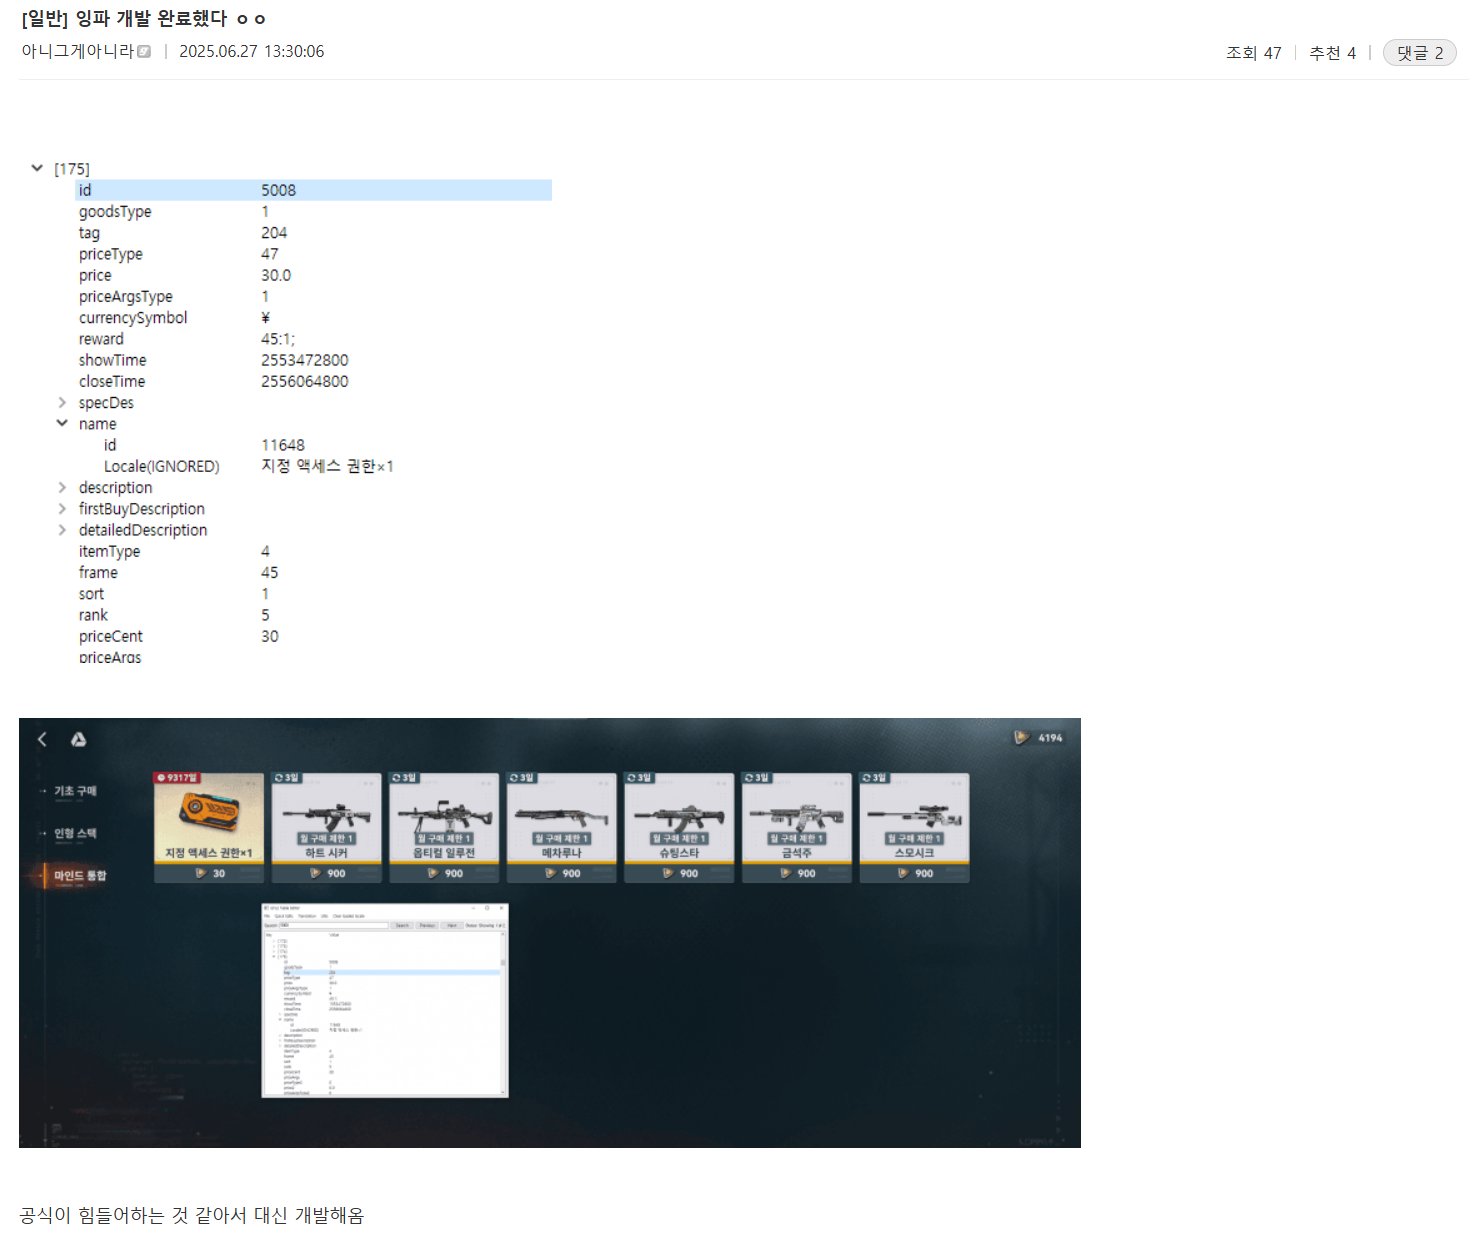Collapse the [175] tree node

[37, 169]
